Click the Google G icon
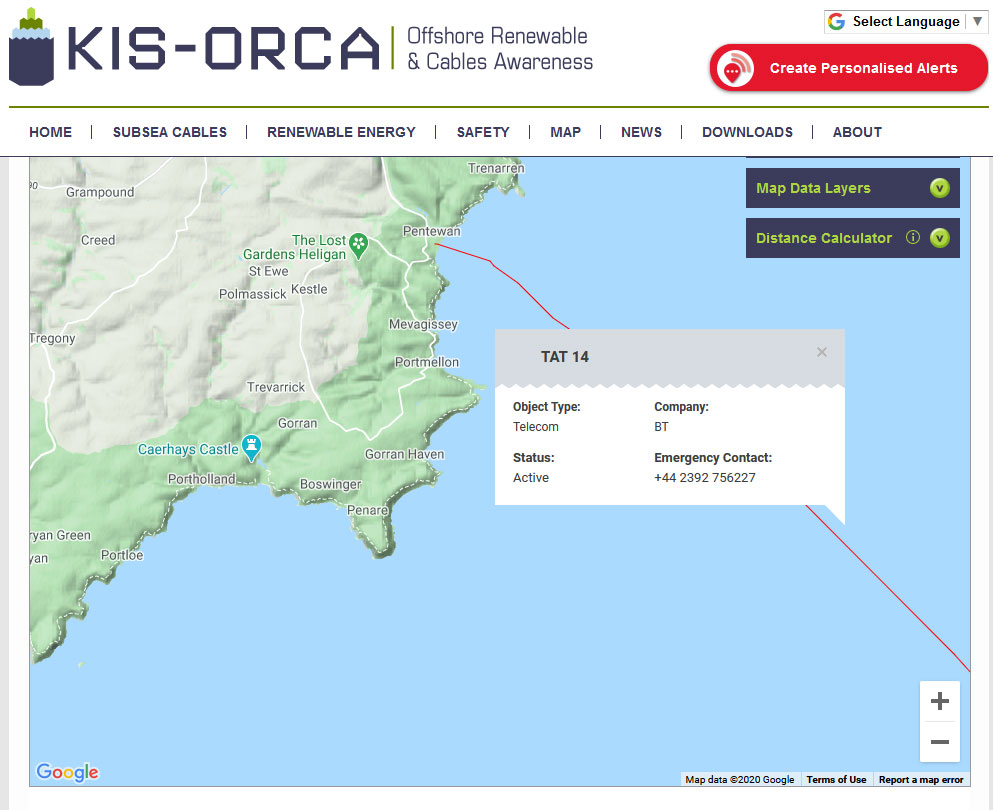 (x=837, y=22)
